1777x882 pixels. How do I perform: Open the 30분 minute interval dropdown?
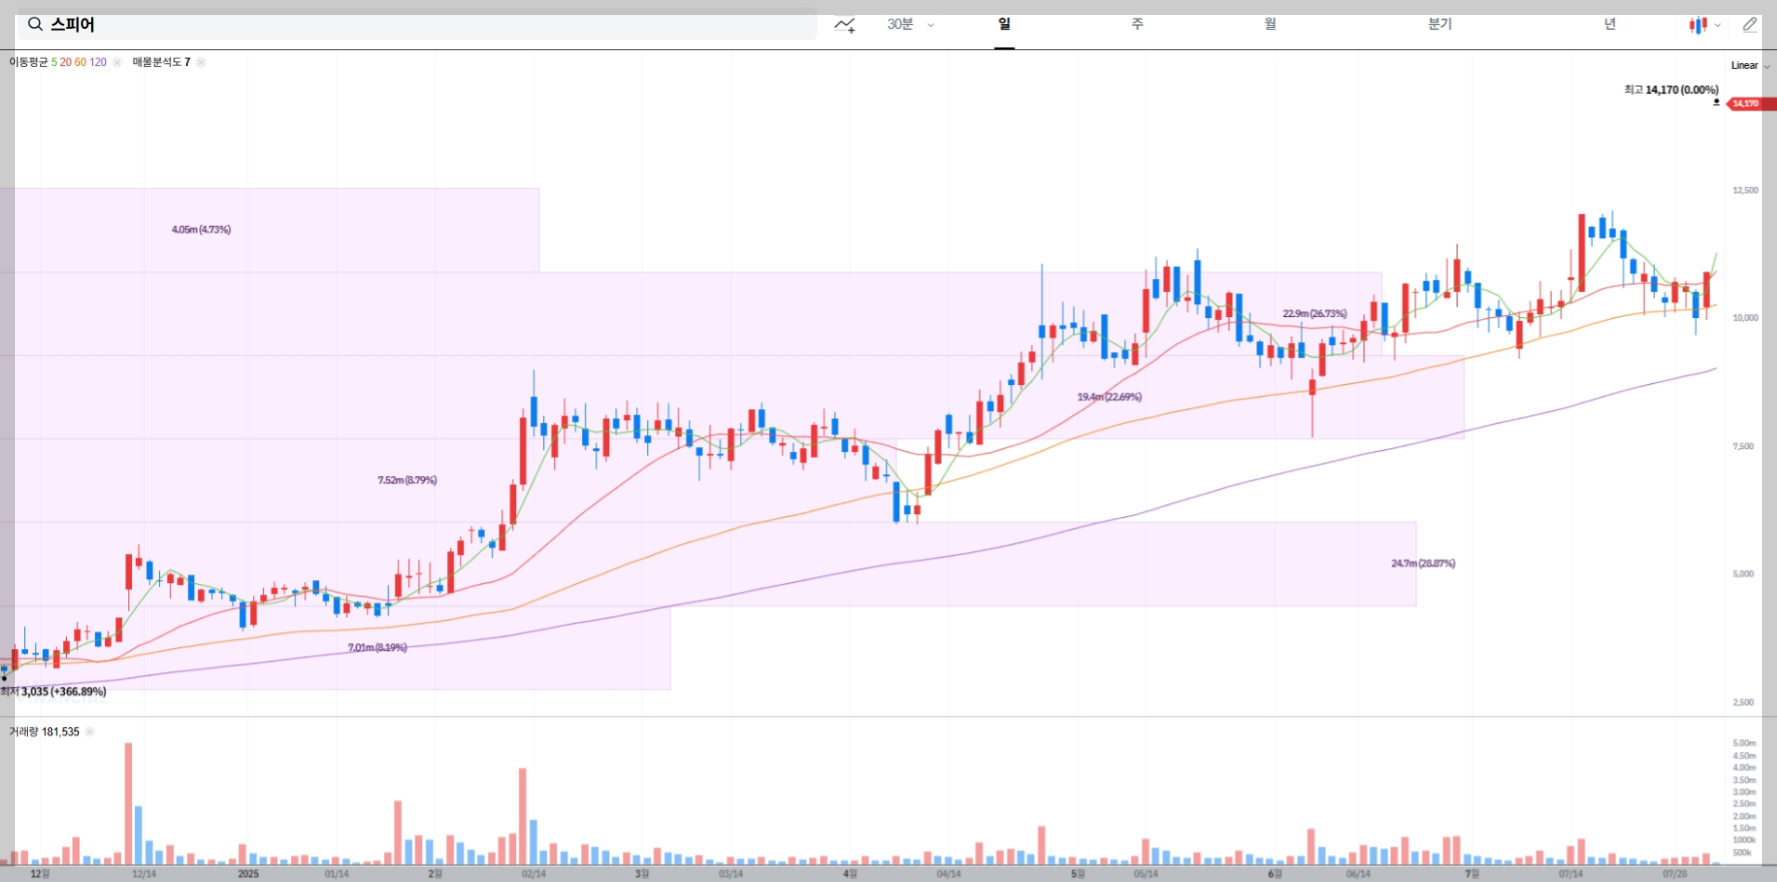click(910, 24)
